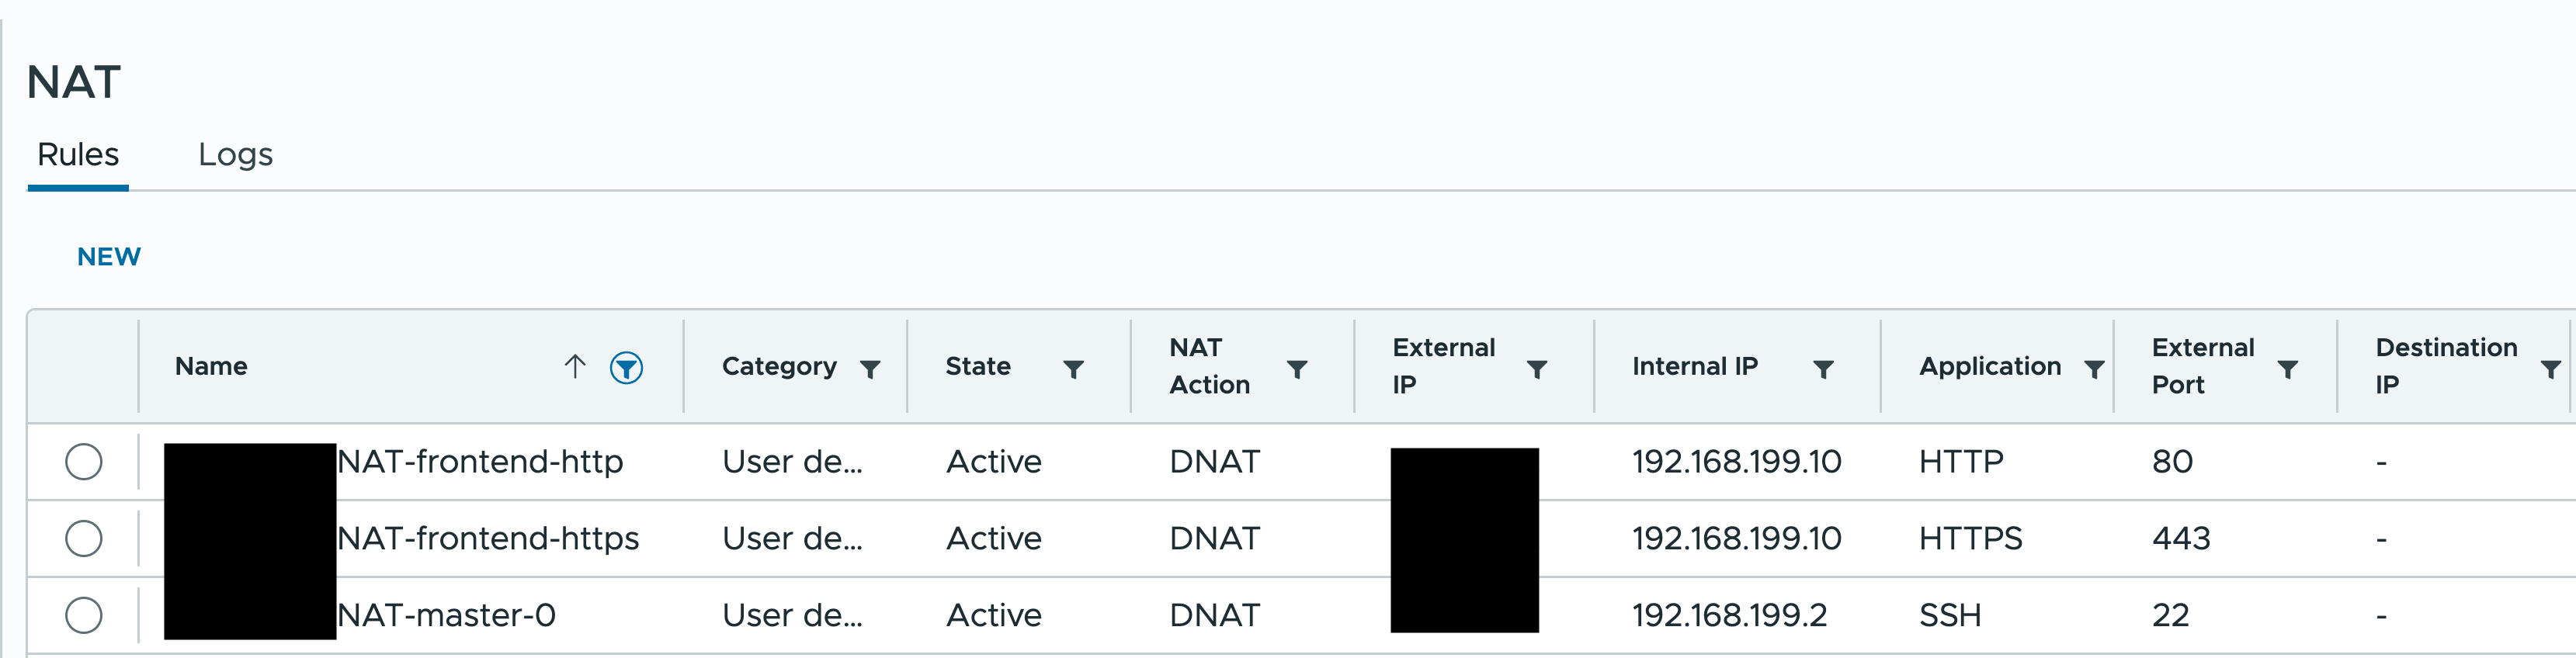Open the External IP column filter
The height and width of the screenshot is (658, 2576).
click(x=1537, y=367)
